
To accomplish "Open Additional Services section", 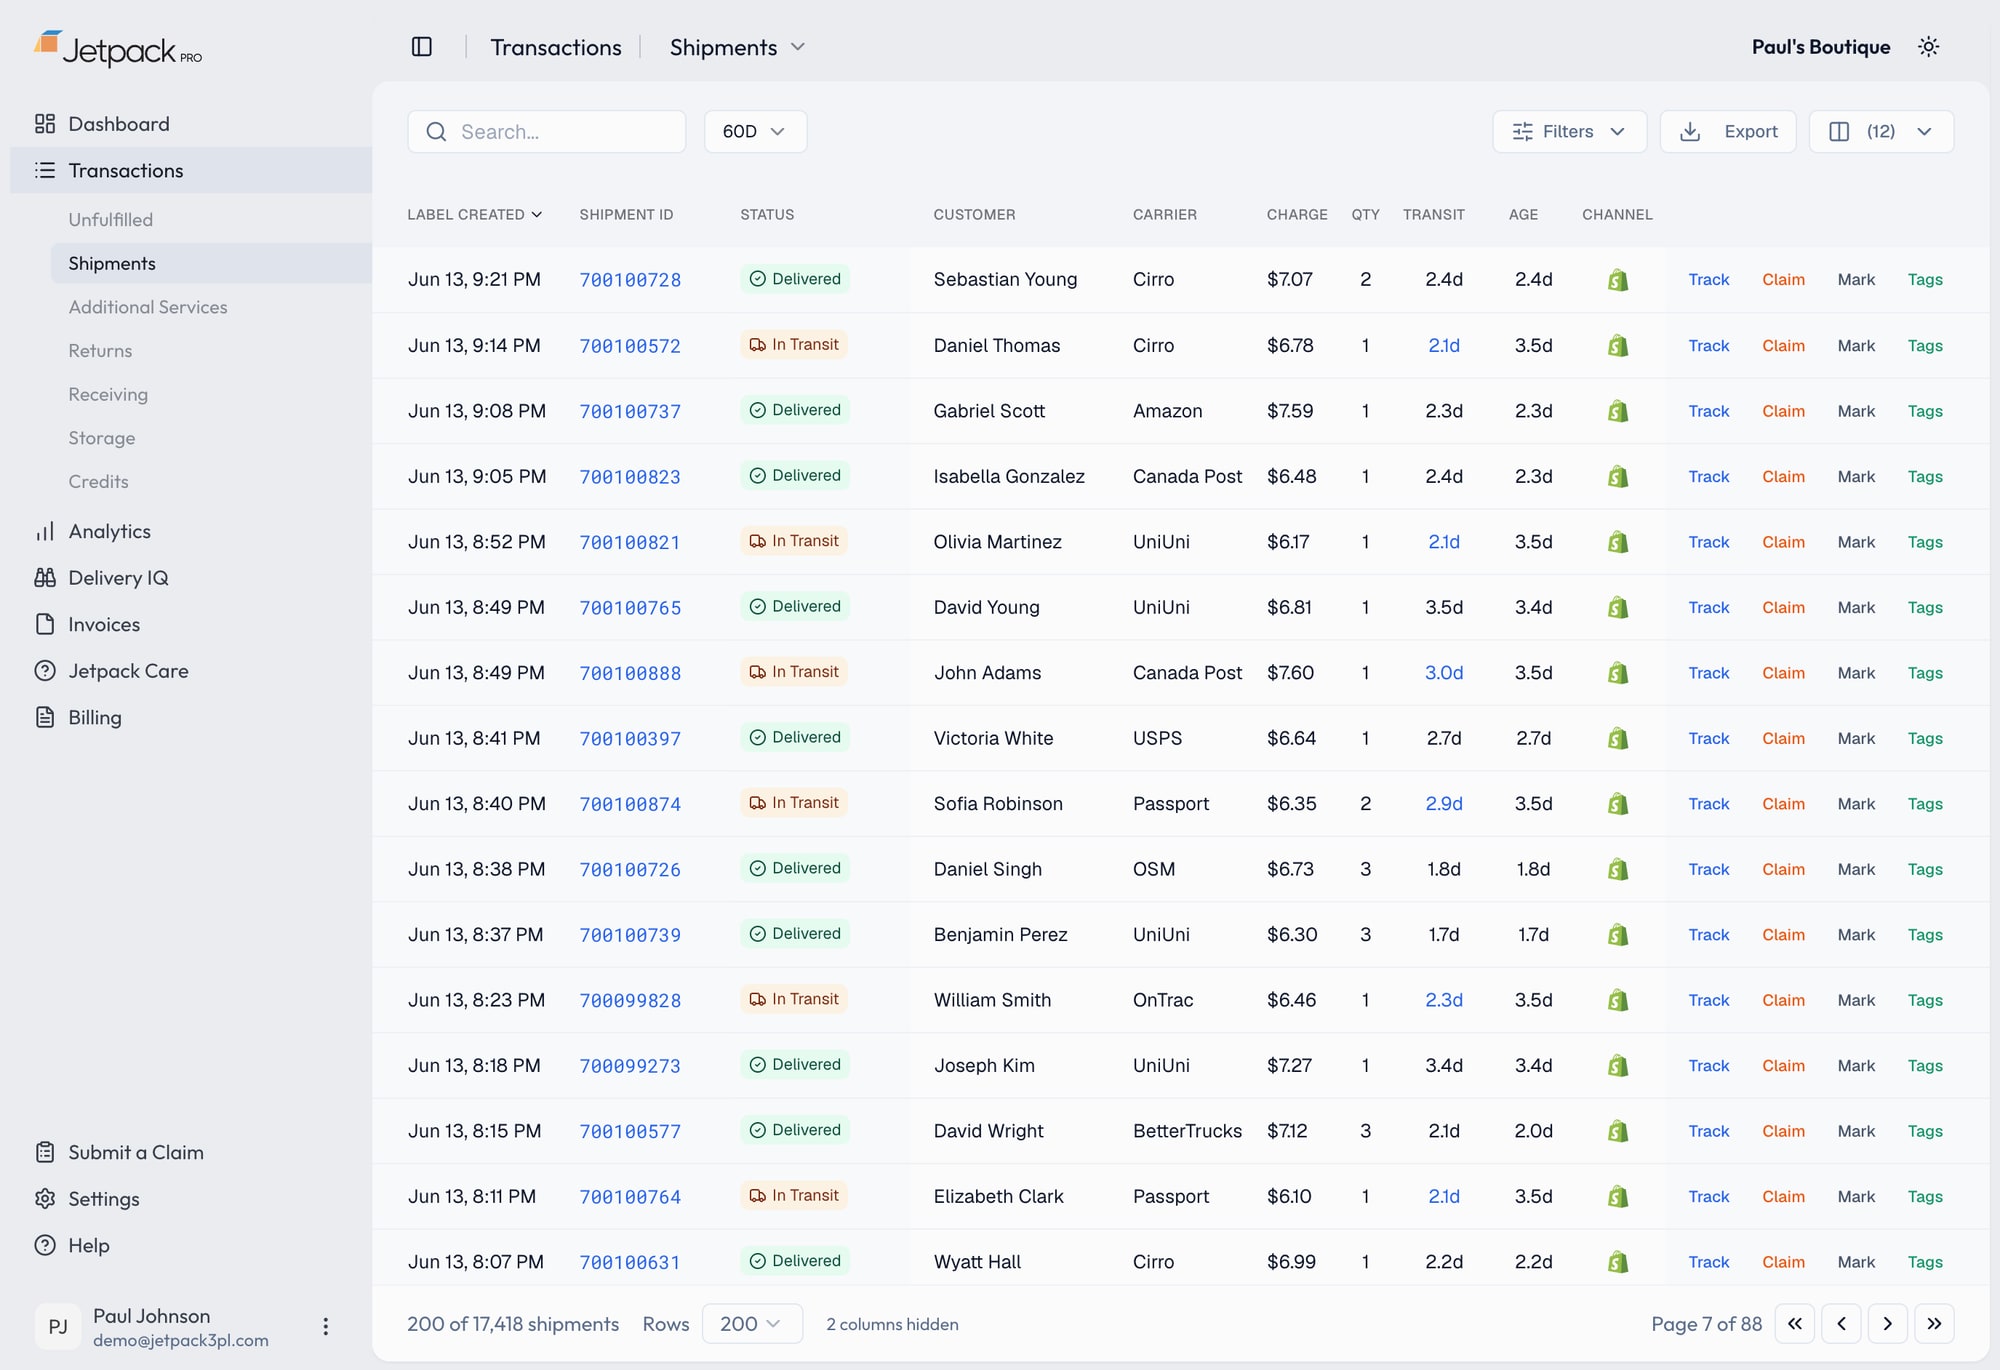I will [x=147, y=307].
